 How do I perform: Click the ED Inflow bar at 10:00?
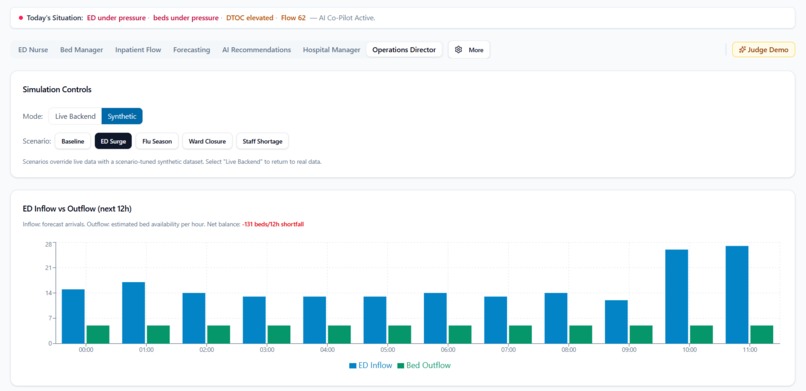tap(676, 296)
